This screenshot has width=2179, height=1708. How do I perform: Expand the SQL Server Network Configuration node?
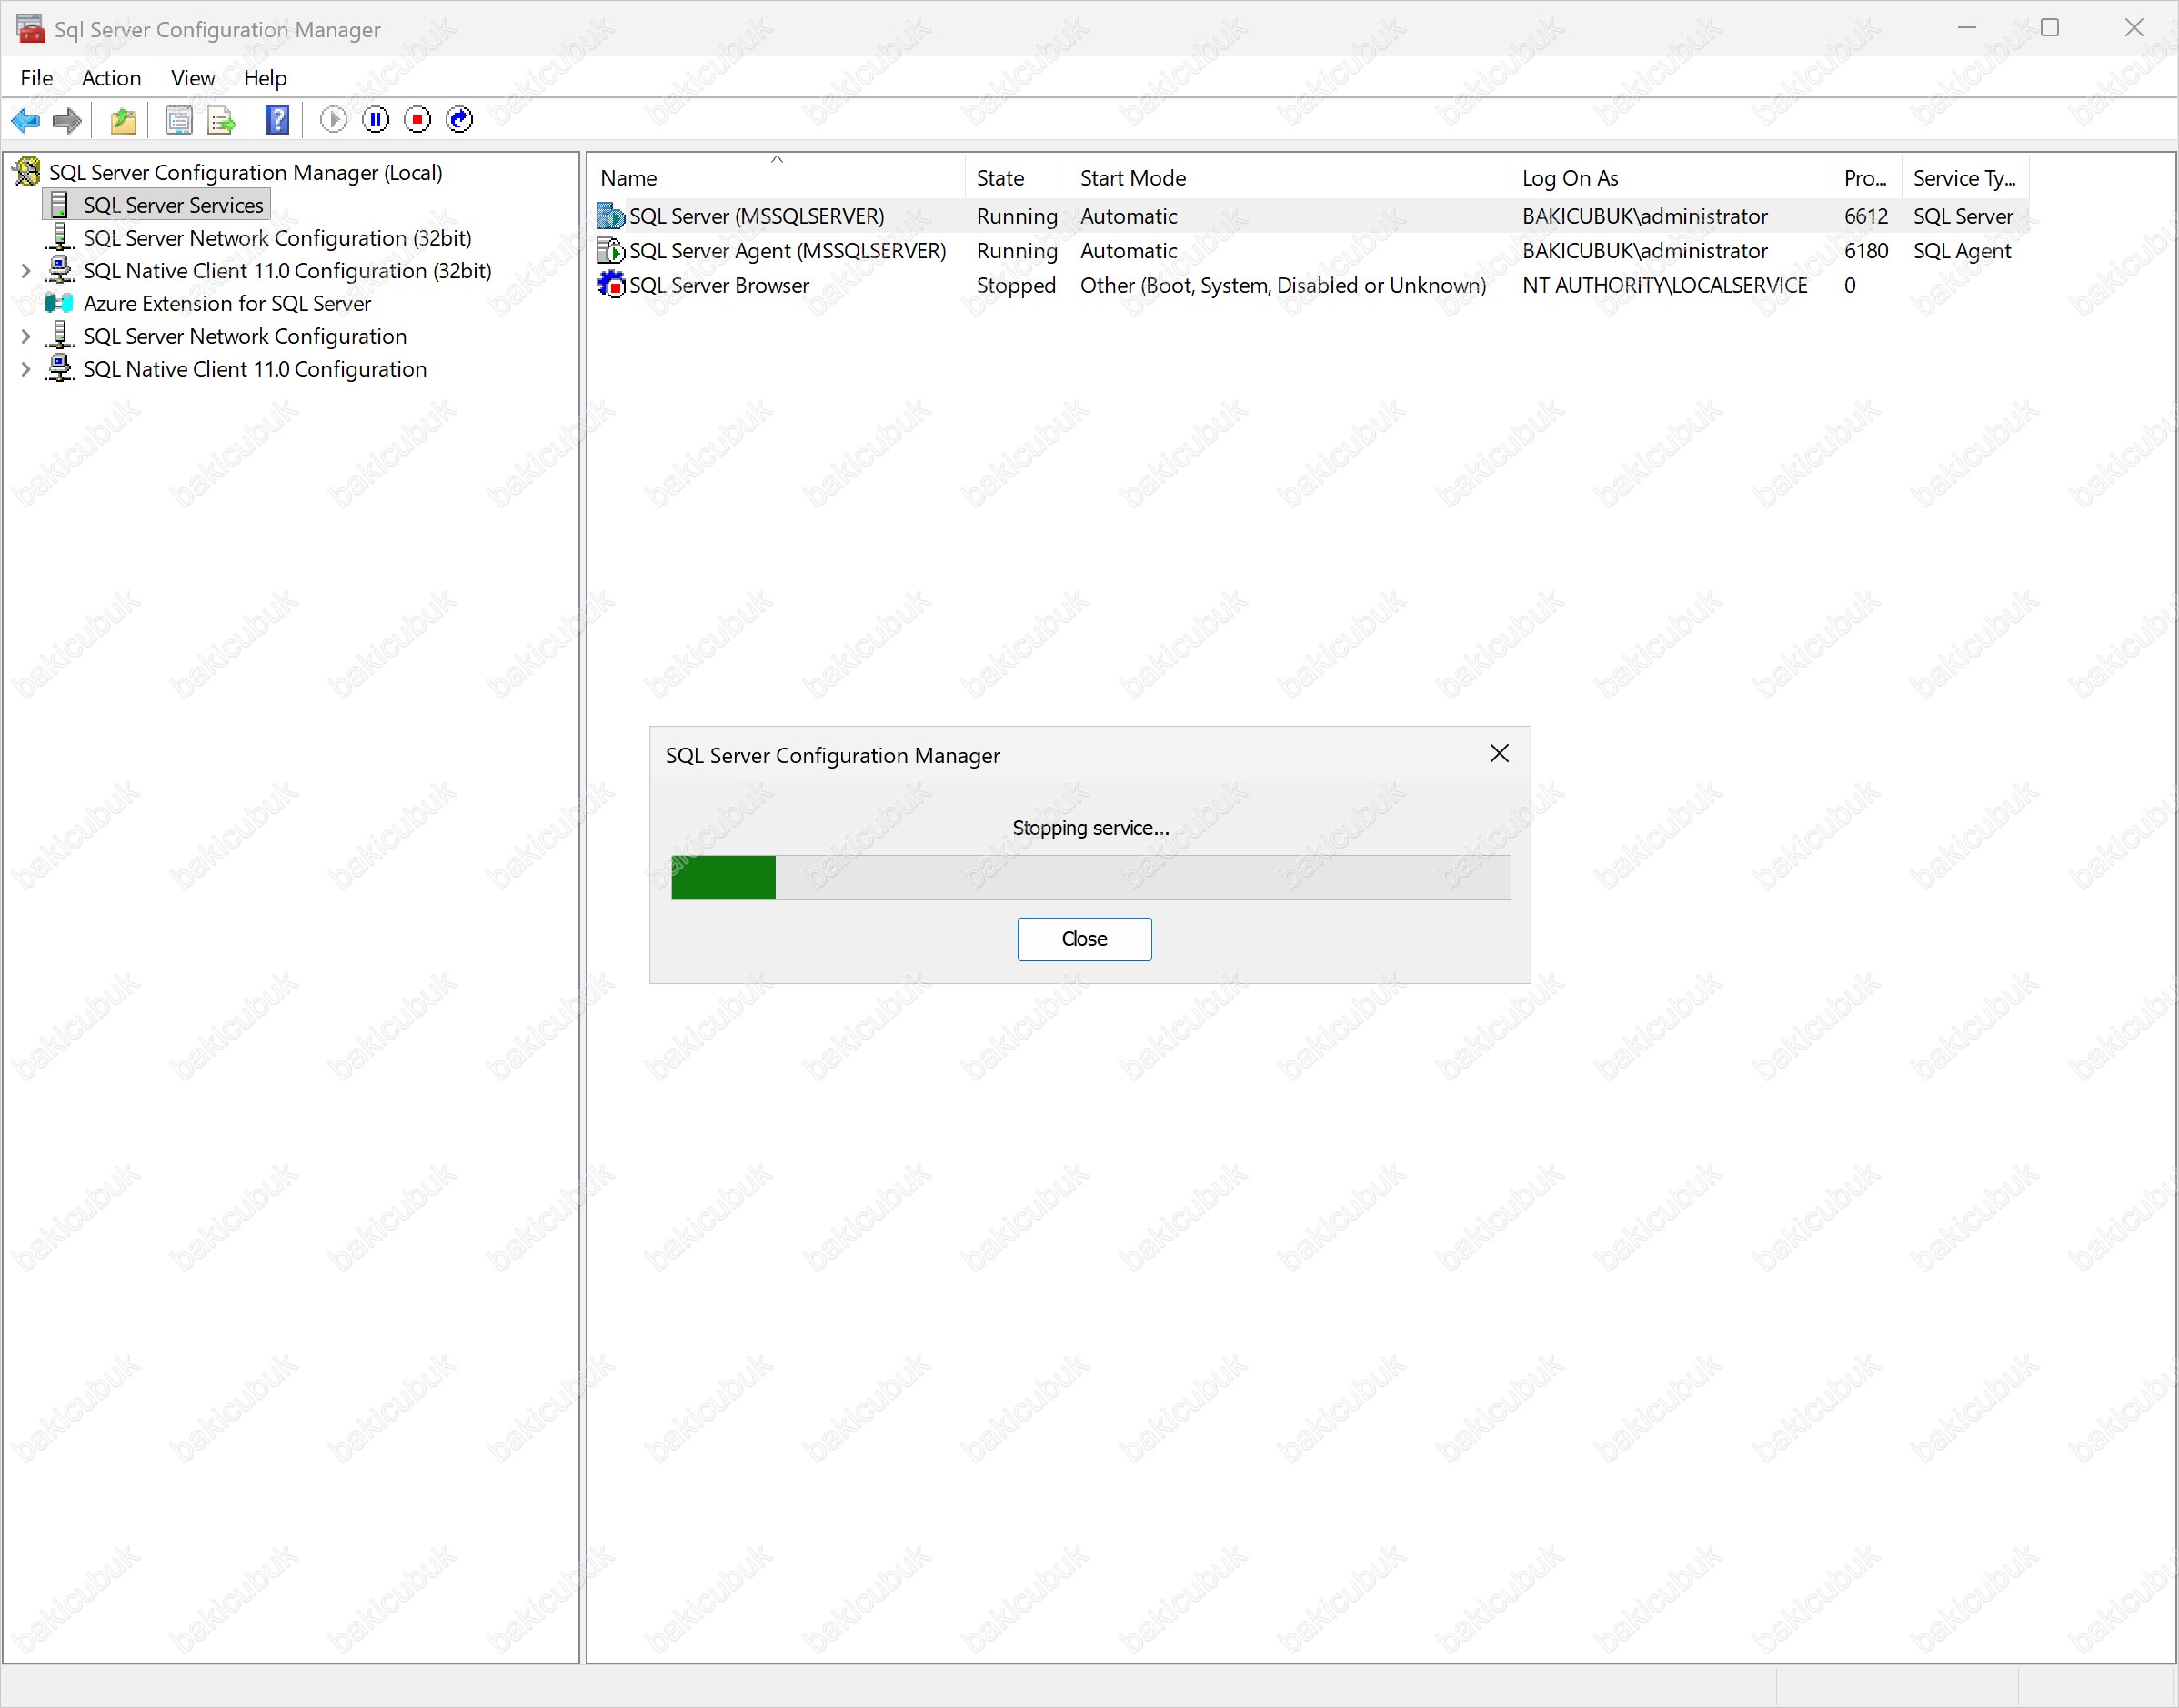click(26, 337)
